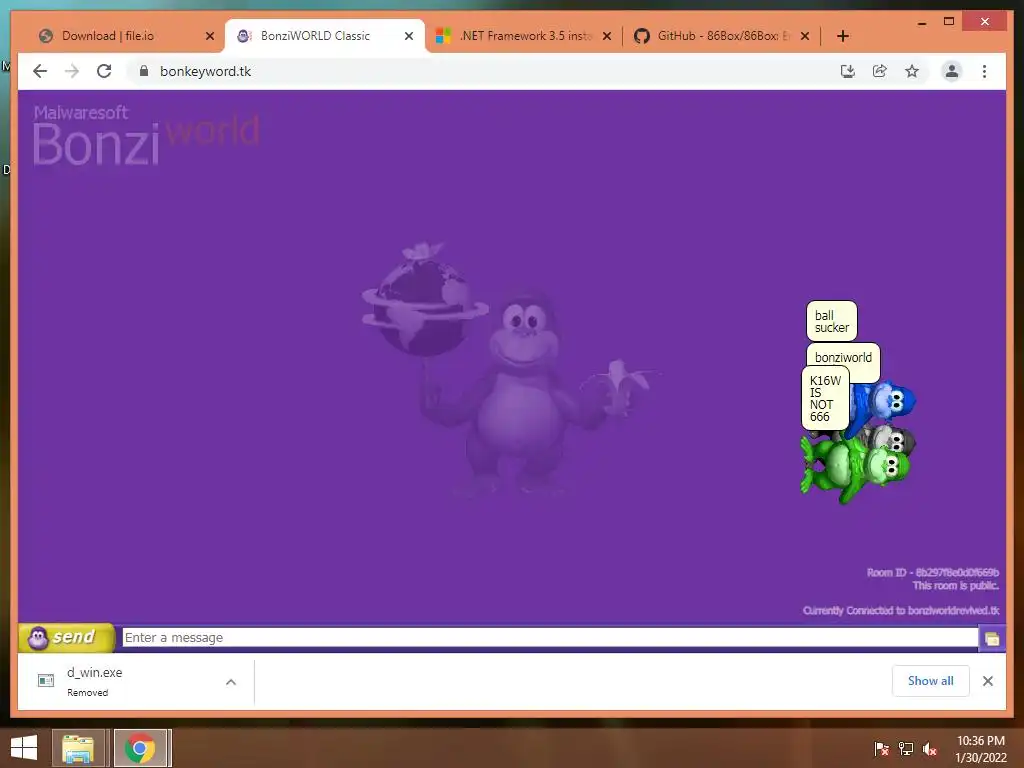Click the Chrome taskbar icon

coord(140,748)
